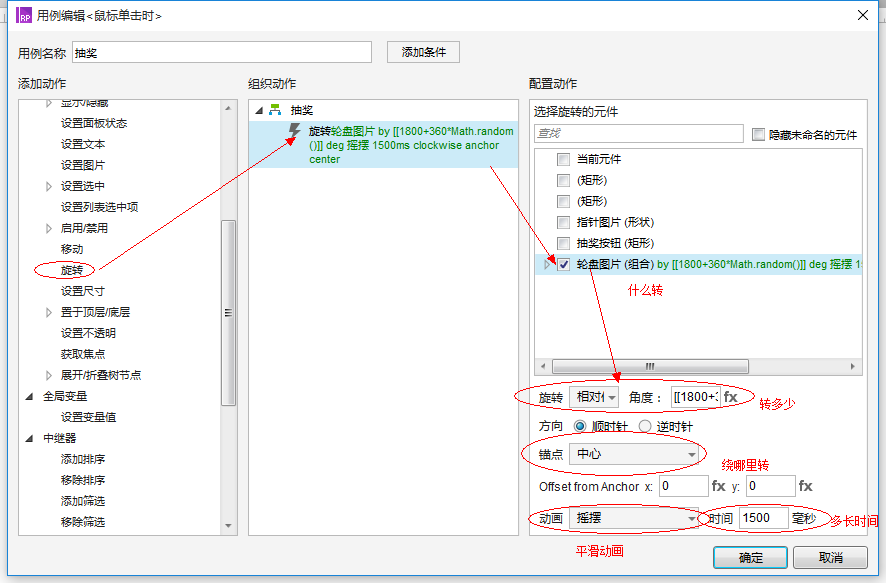The image size is (886, 583).
Task: Collapse the 抽奖 case in 组织动作
Action: coord(259,111)
